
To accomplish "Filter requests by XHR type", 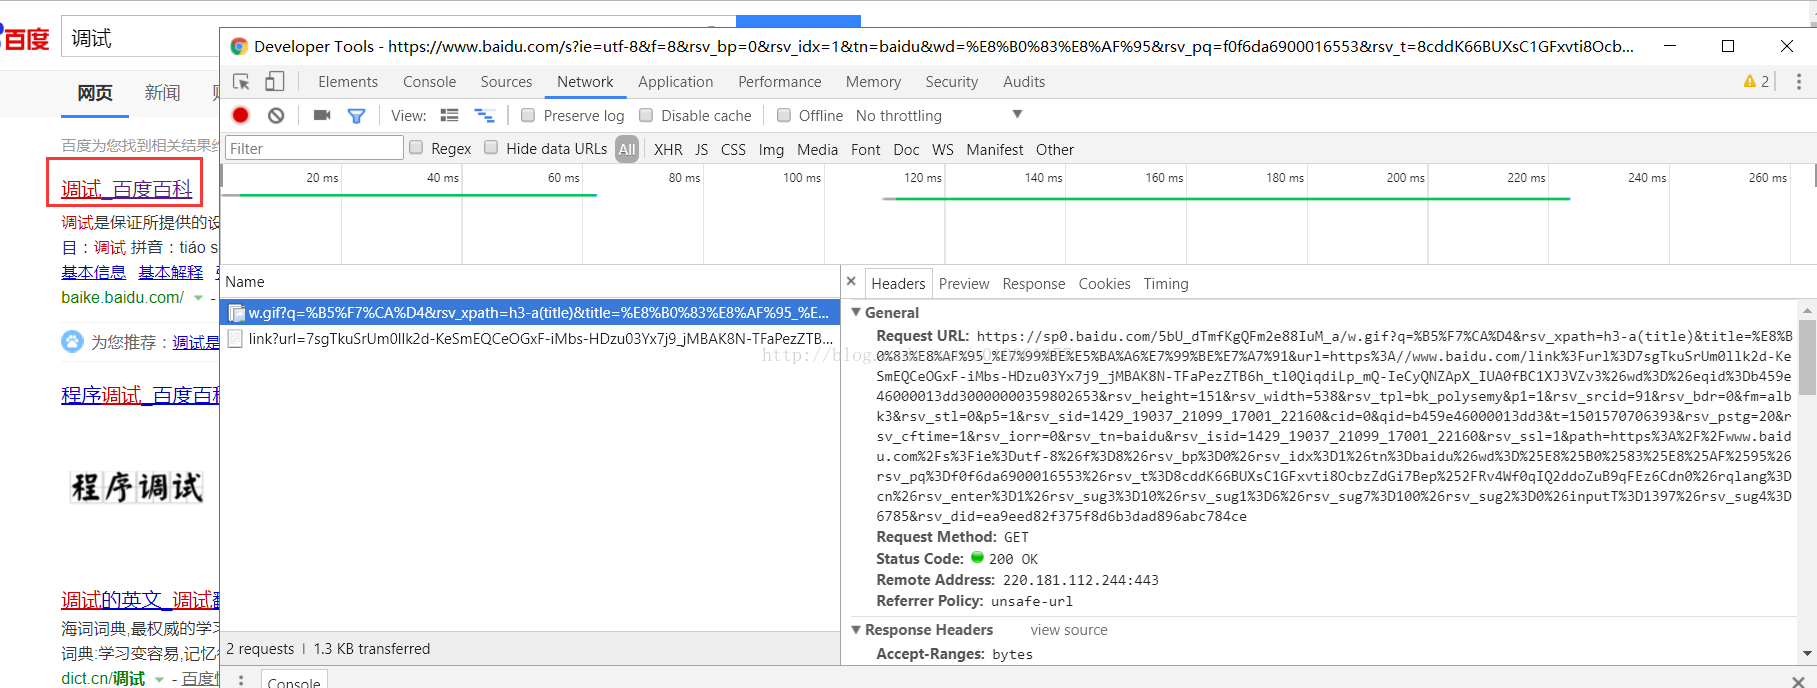I will click(x=668, y=149).
